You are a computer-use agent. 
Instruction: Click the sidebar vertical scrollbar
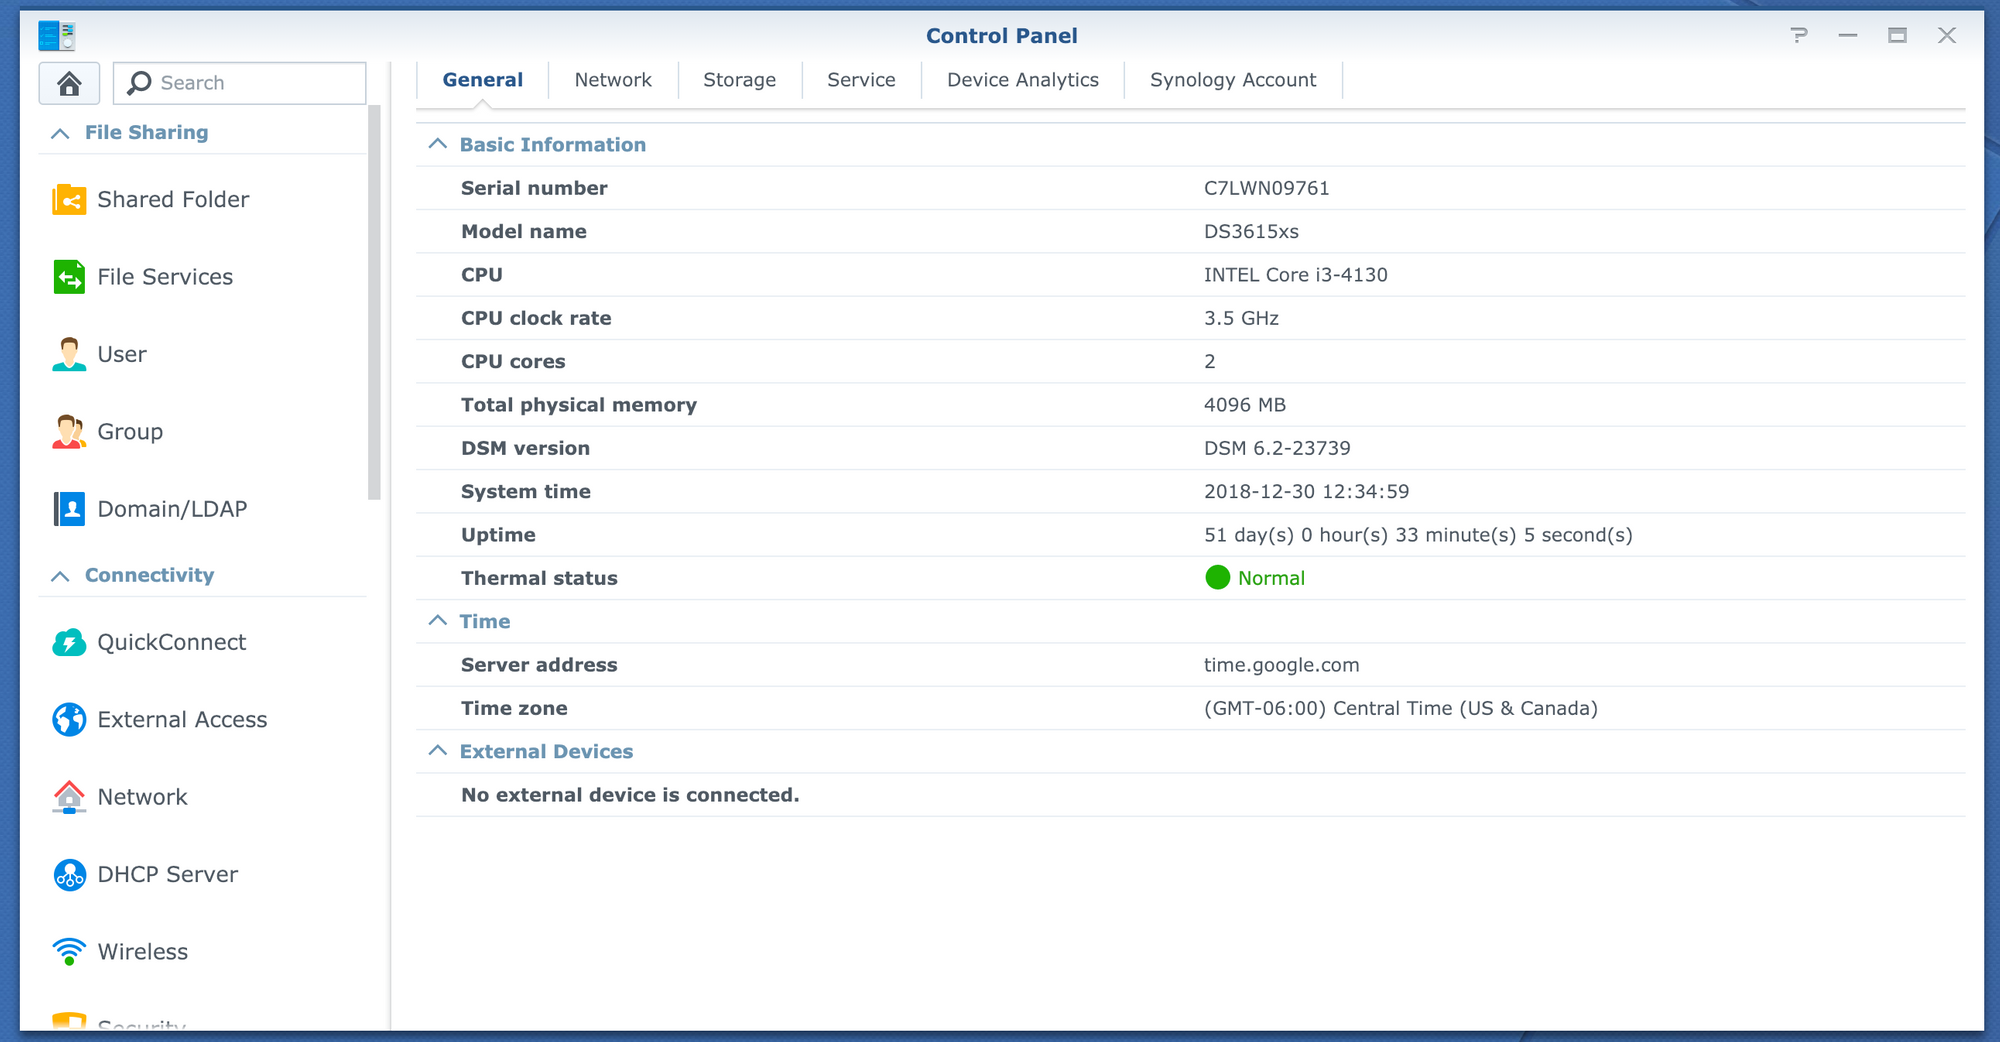tap(375, 302)
